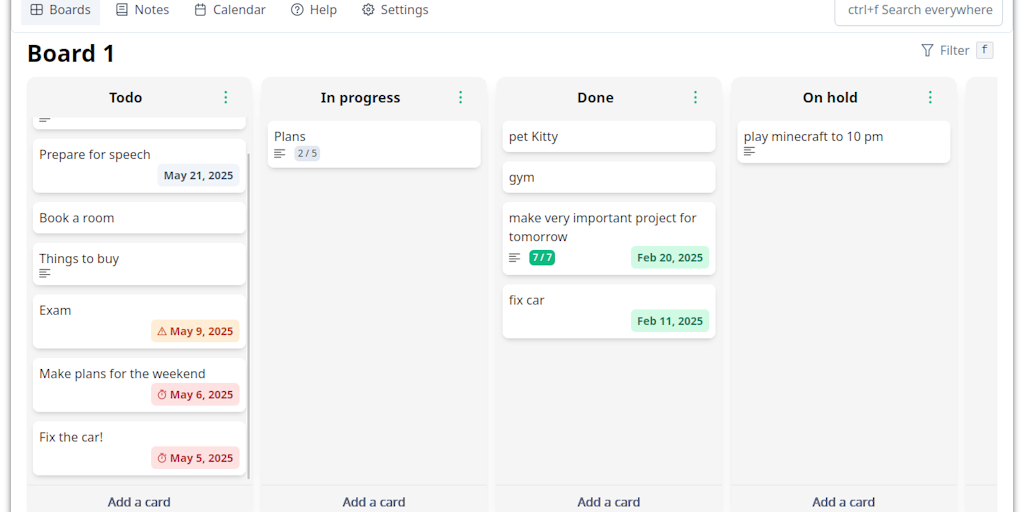
Task: Open the In progress column options menu
Action: pos(461,97)
